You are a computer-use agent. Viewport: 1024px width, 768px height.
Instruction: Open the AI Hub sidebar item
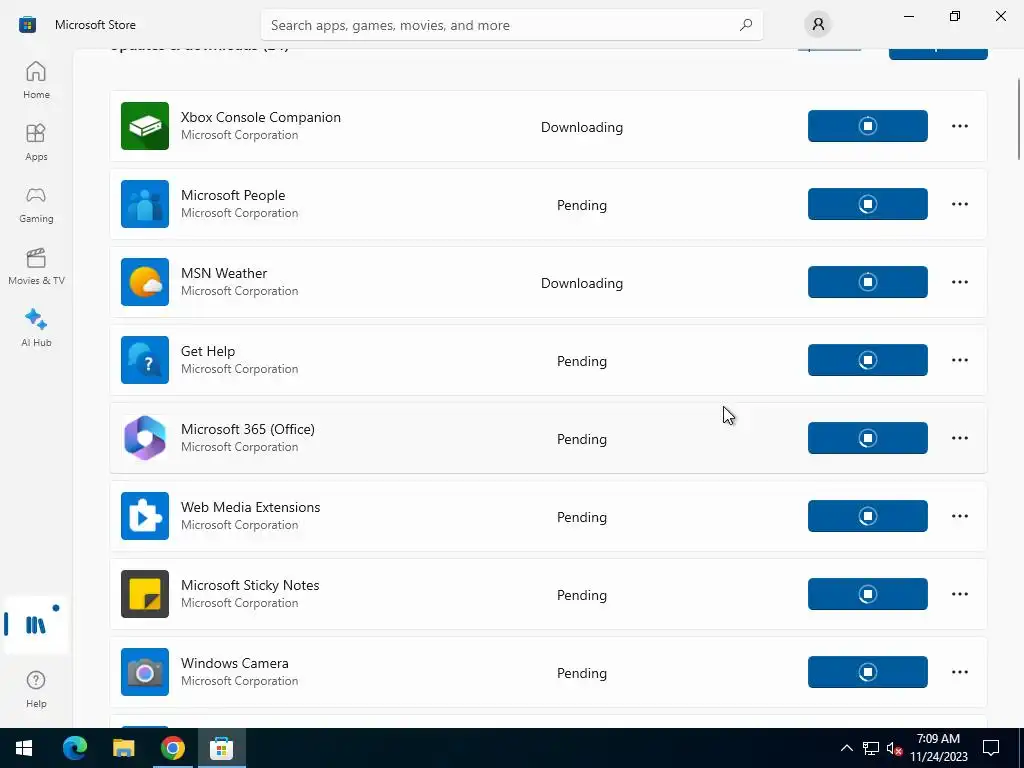pyautogui.click(x=36, y=328)
